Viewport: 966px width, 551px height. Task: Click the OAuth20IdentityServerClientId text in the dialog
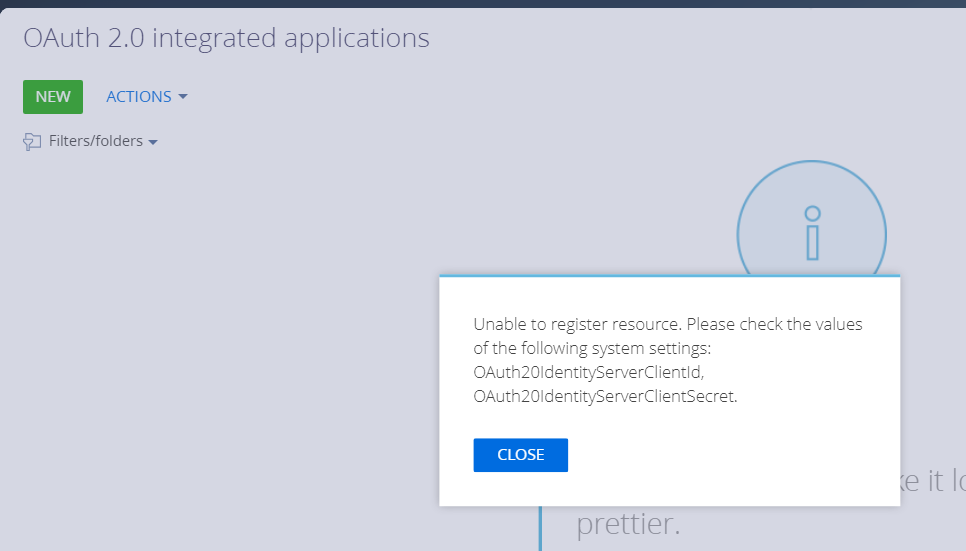[x=588, y=372]
